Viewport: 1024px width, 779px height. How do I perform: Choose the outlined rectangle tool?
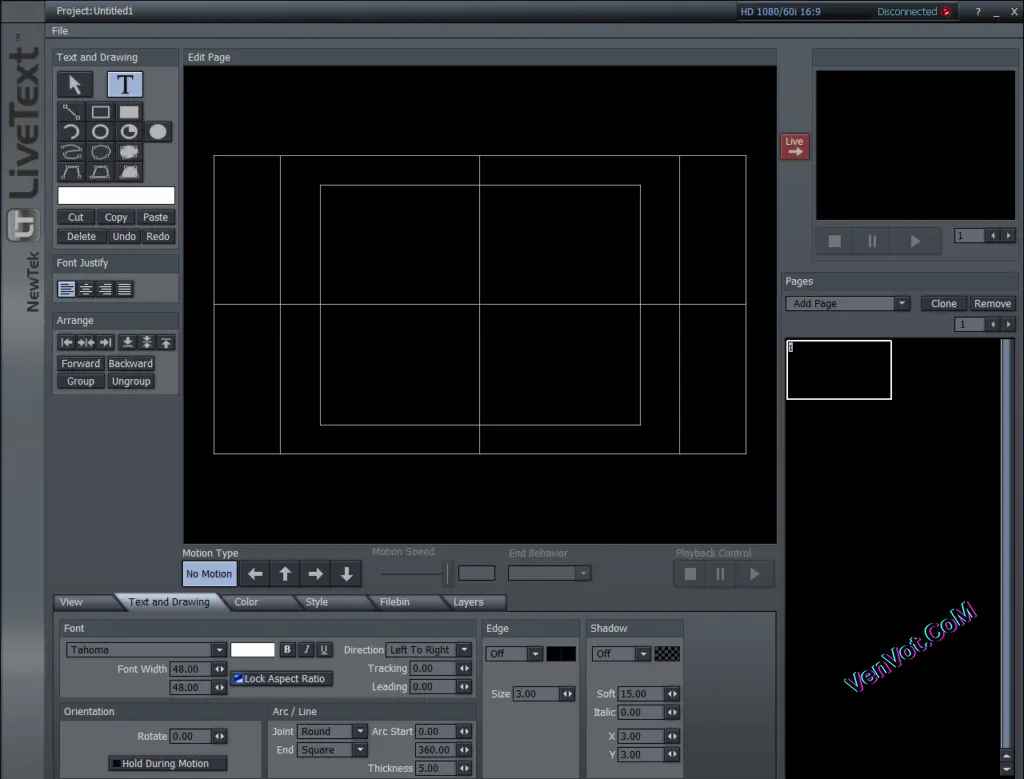[x=99, y=111]
